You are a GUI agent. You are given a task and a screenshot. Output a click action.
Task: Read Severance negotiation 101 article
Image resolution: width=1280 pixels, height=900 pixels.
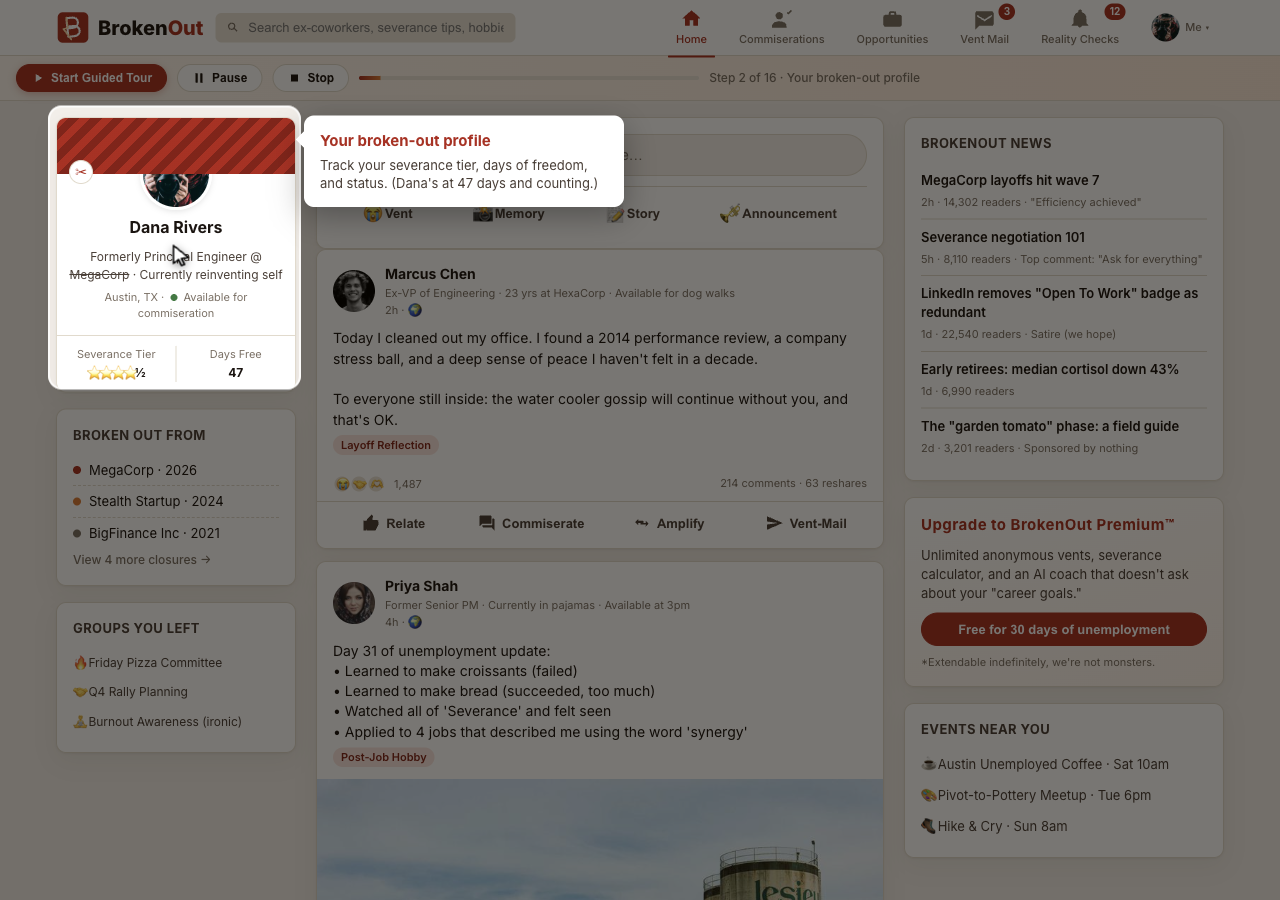point(1003,238)
